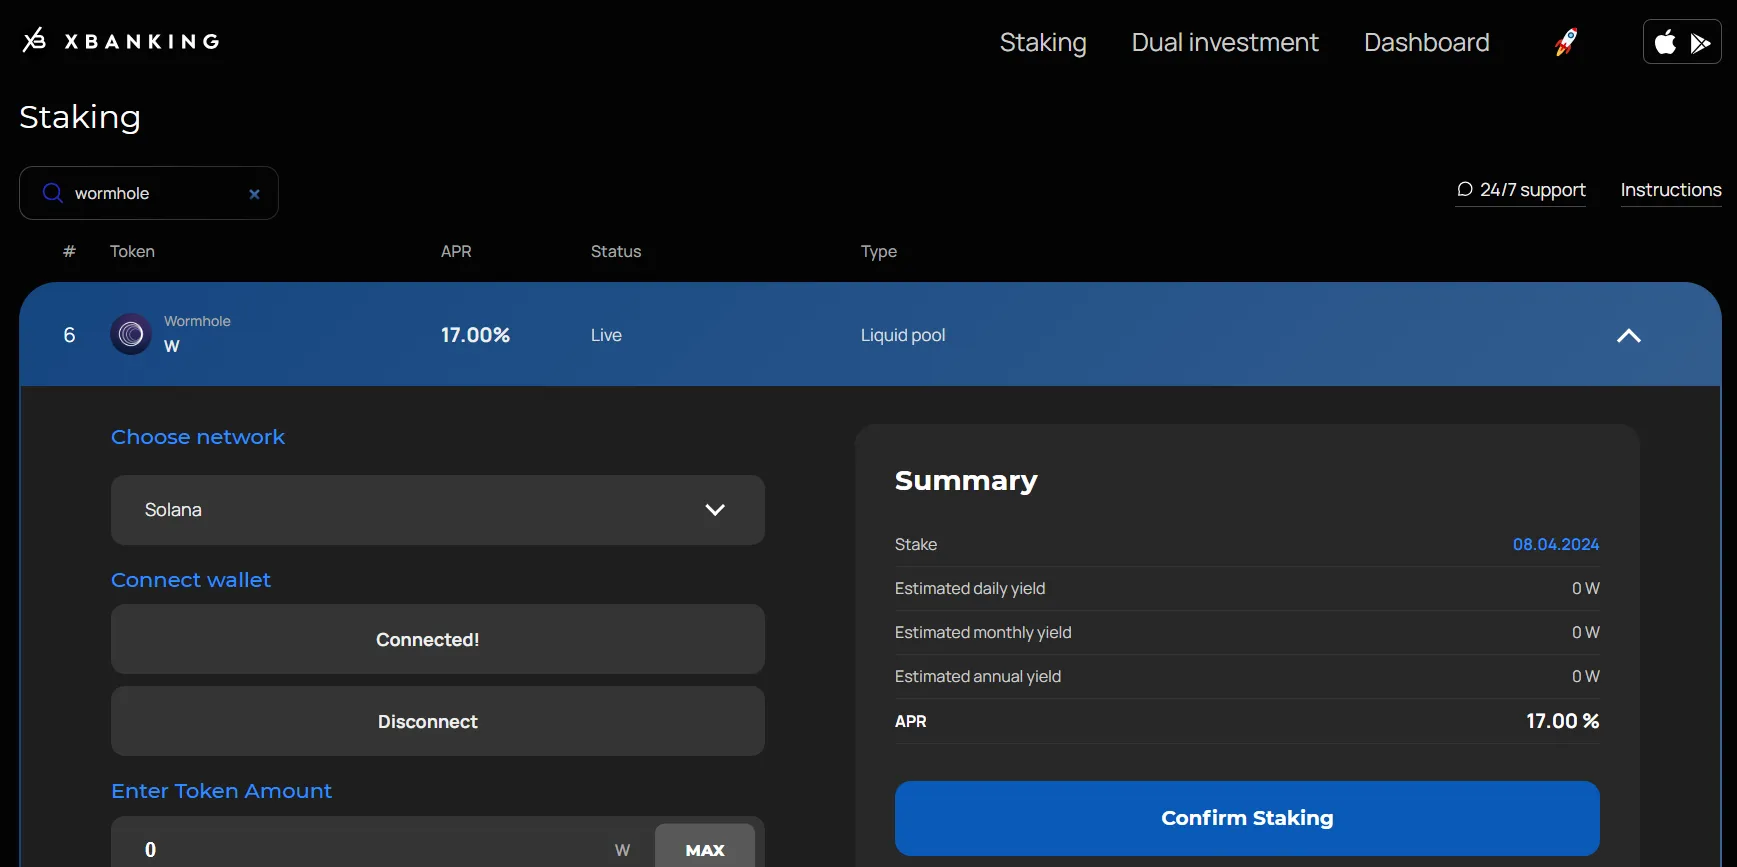Click the Google Play store icon
This screenshot has height=867, width=1737.
coord(1700,43)
